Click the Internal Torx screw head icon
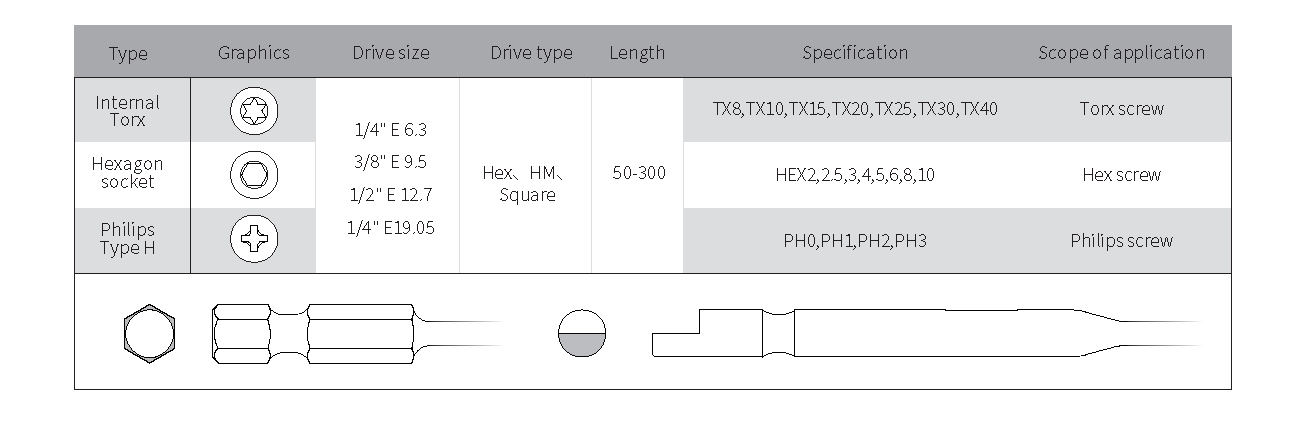Image resolution: width=1313 pixels, height=432 pixels. [253, 111]
